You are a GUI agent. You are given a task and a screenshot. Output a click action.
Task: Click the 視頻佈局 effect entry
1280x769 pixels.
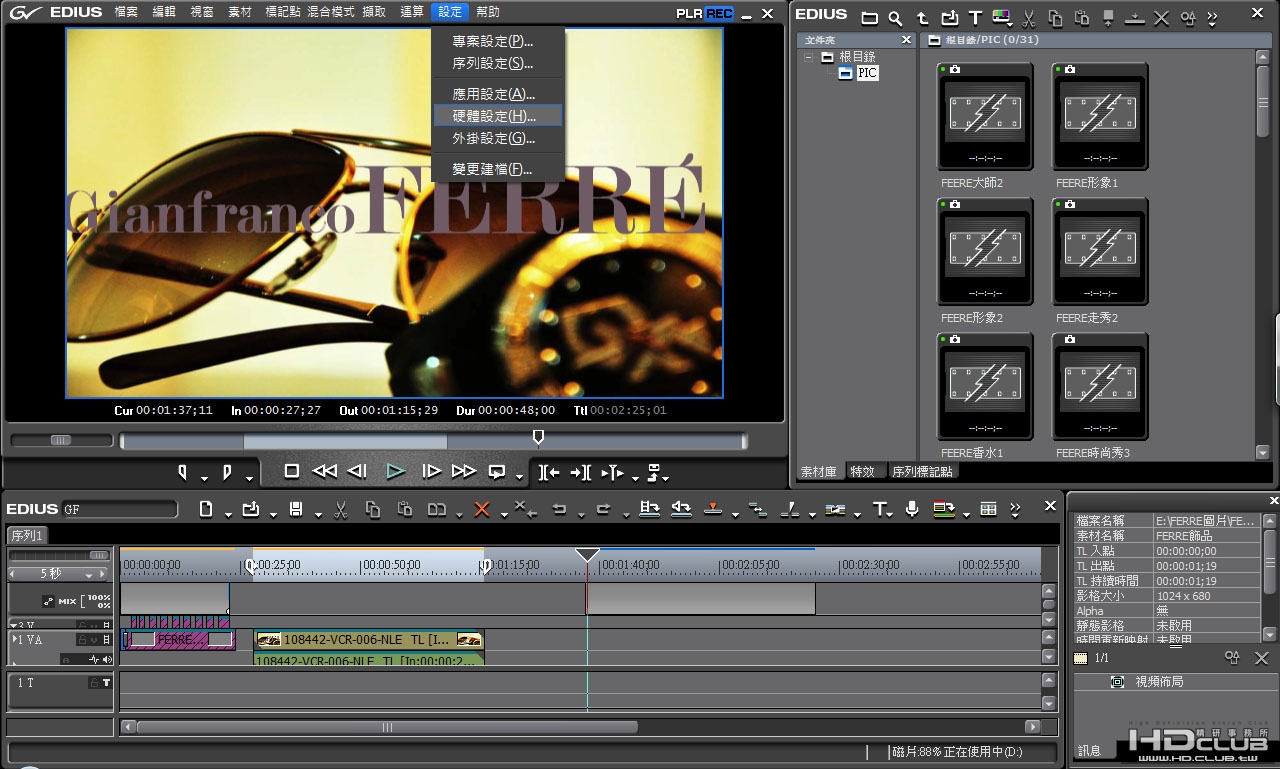[1159, 682]
